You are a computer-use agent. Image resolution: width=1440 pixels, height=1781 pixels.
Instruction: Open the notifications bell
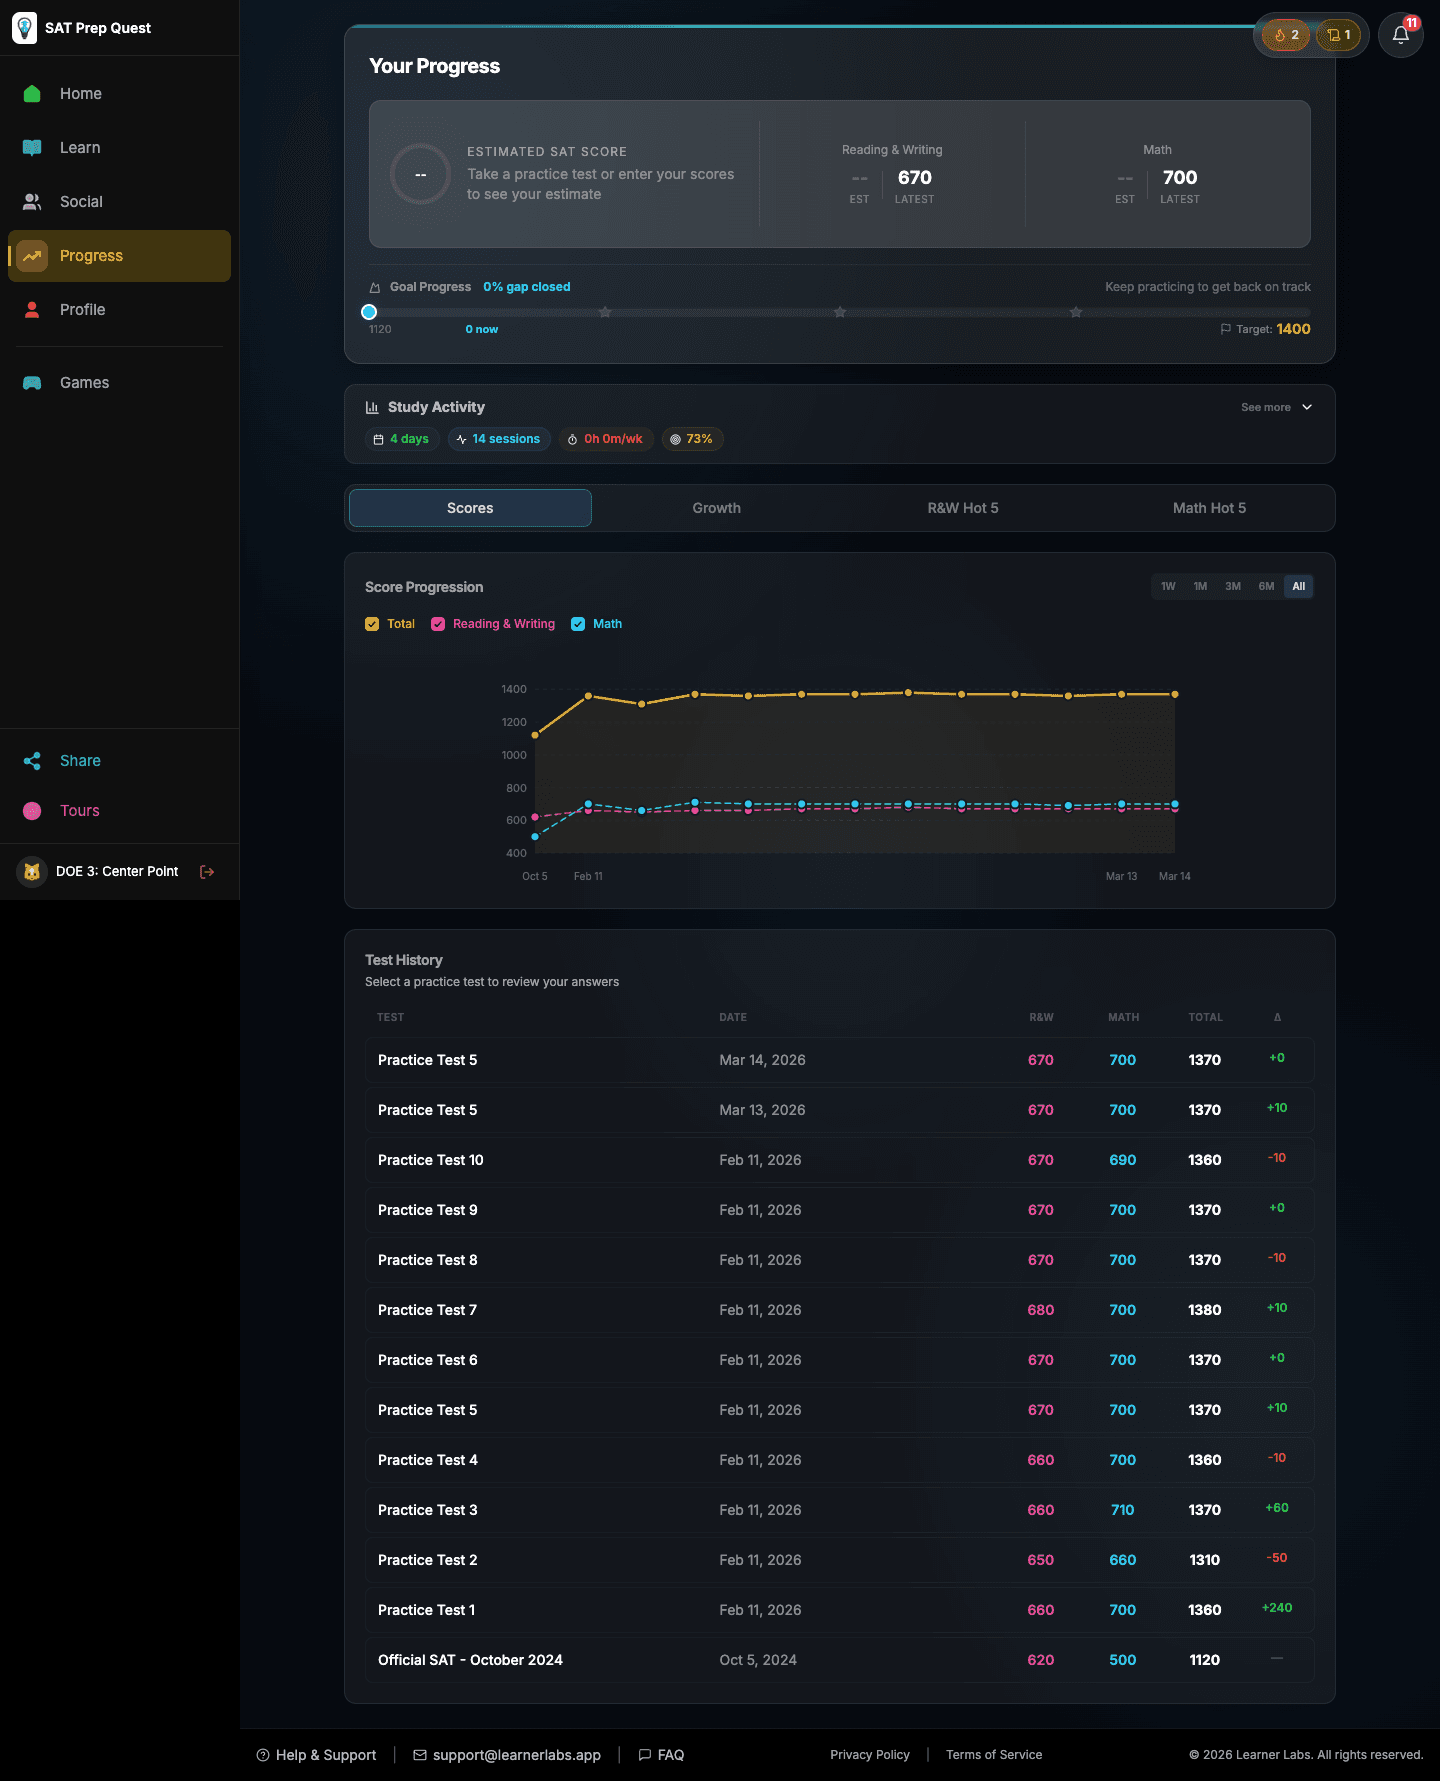tap(1401, 35)
